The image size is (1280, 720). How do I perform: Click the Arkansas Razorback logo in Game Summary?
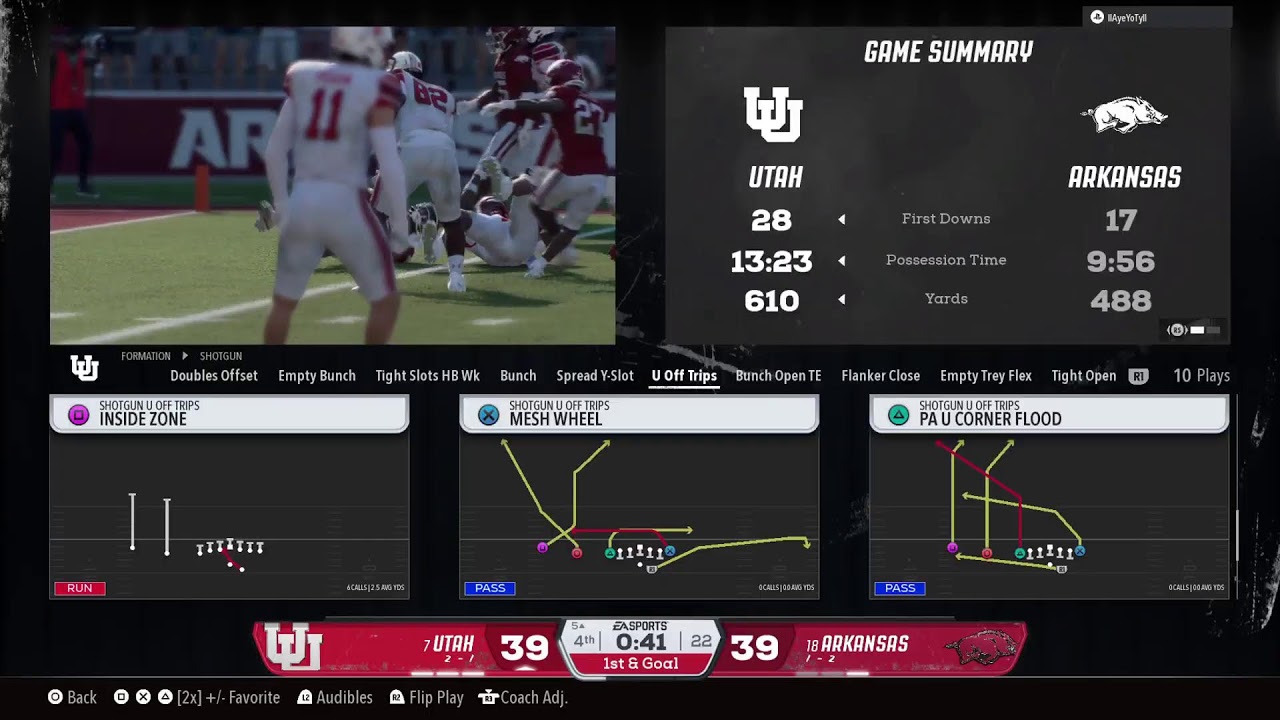[1124, 115]
